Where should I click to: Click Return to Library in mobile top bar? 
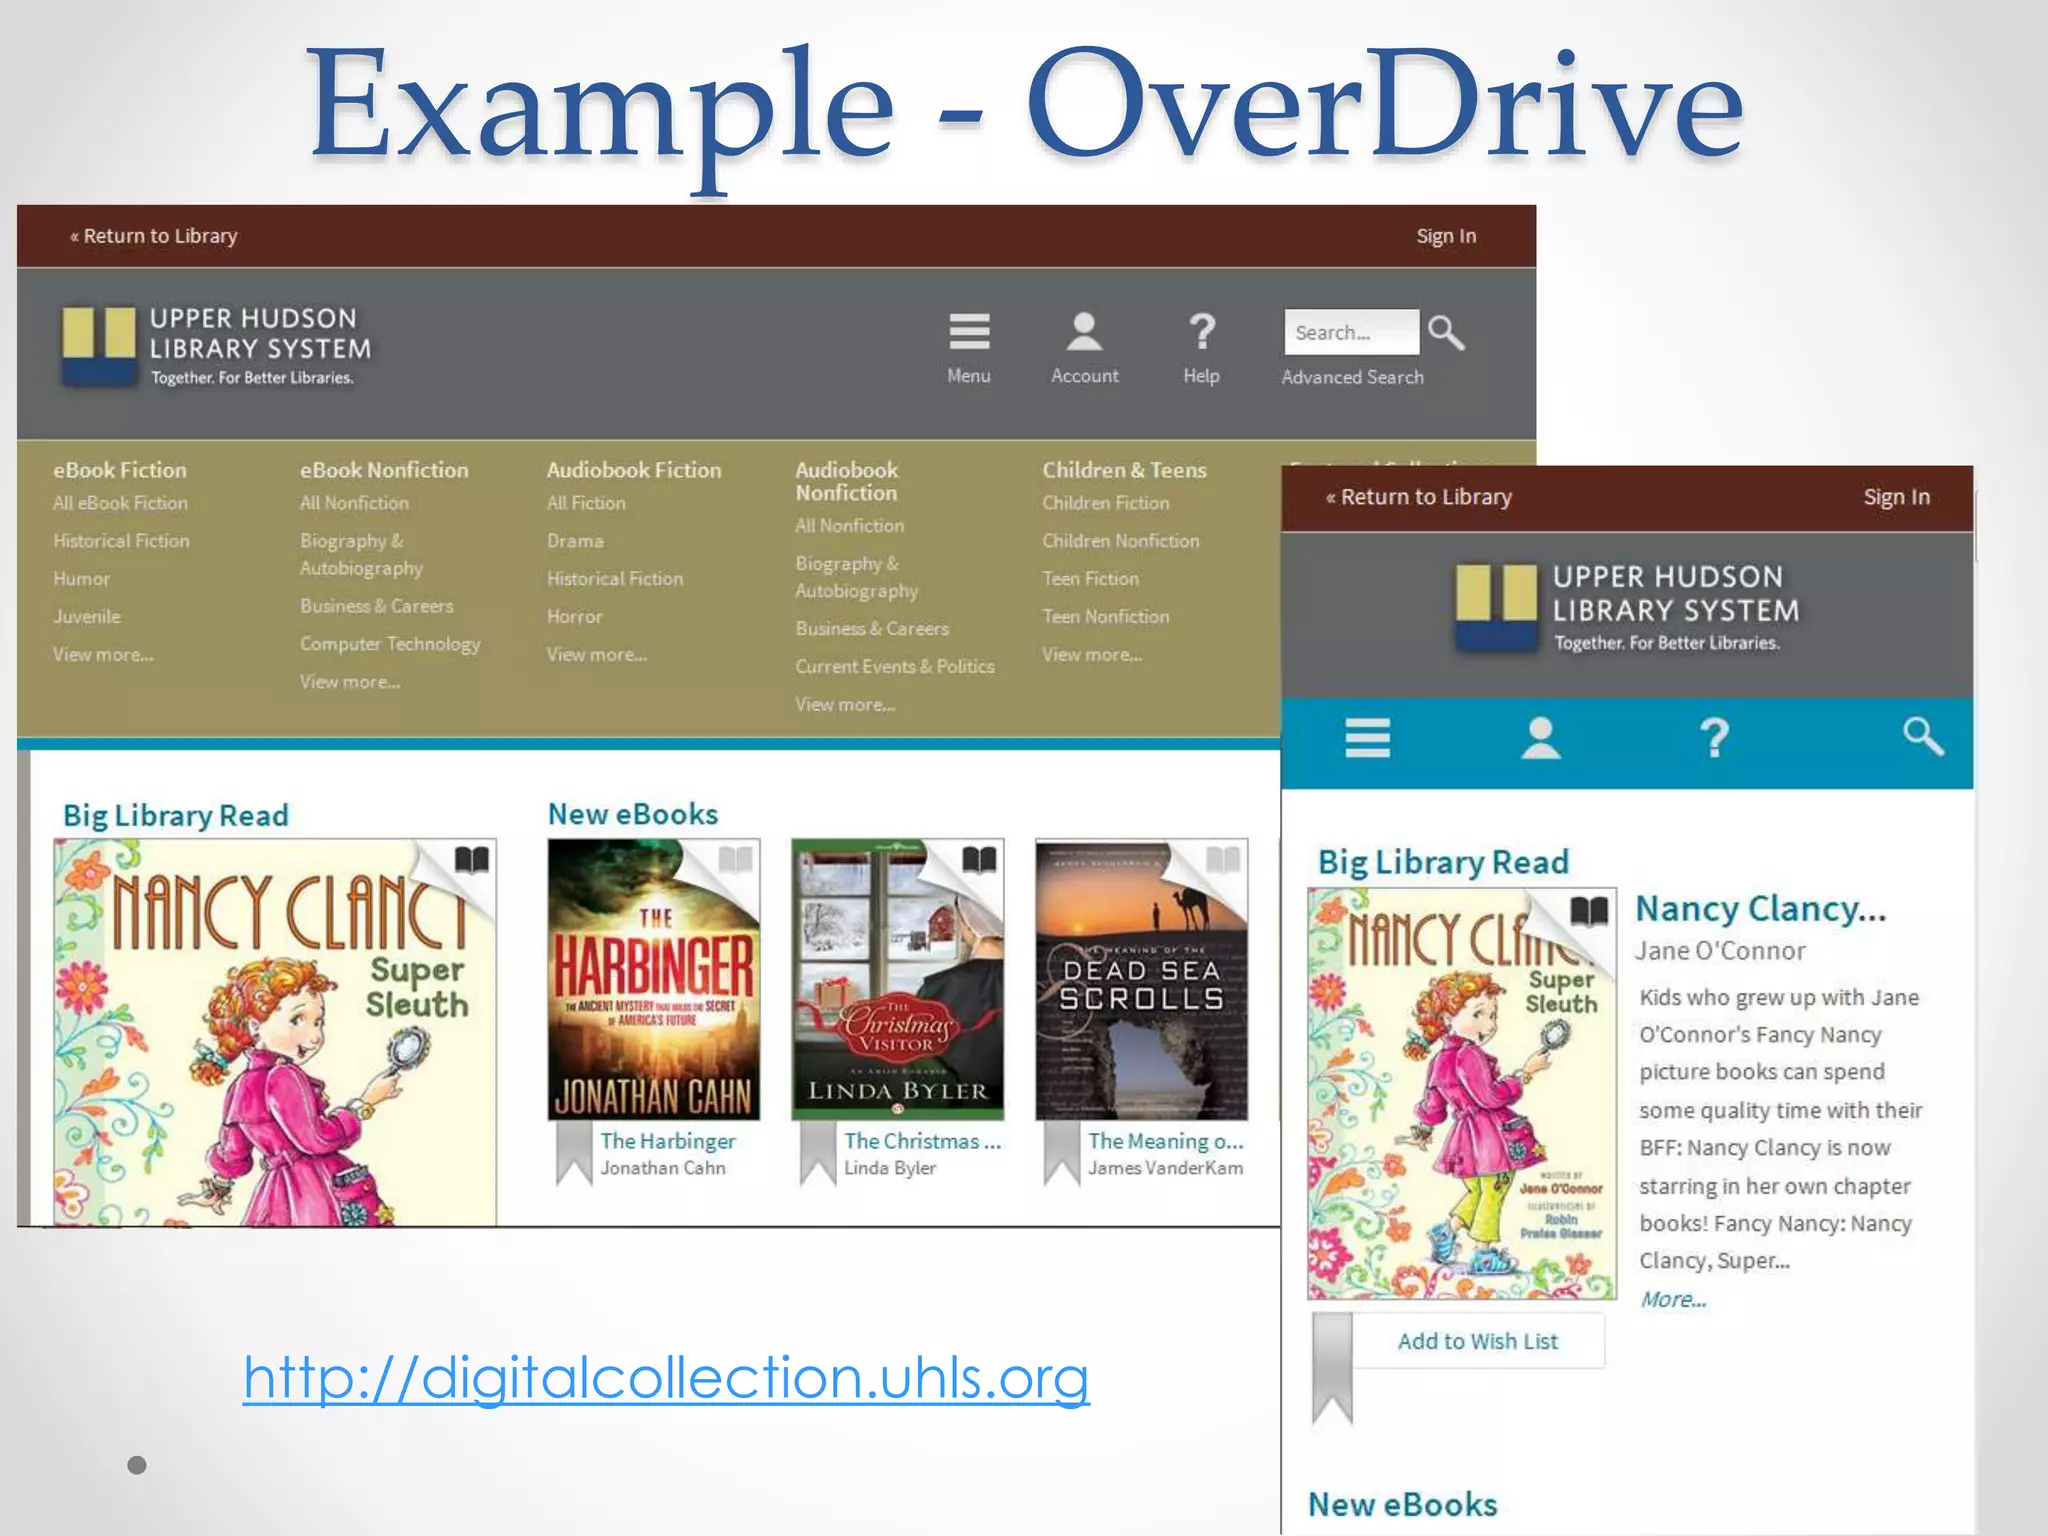coord(1419,497)
